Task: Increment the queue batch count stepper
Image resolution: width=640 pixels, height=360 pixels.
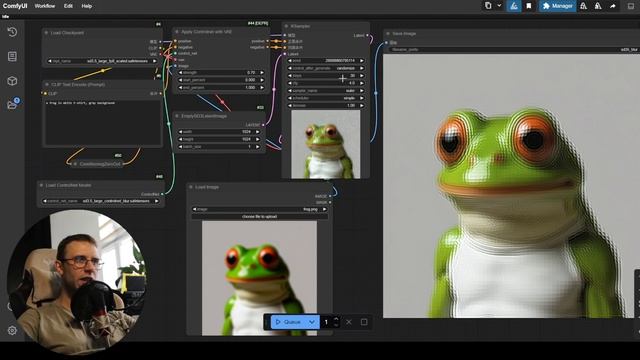Action: point(336,319)
